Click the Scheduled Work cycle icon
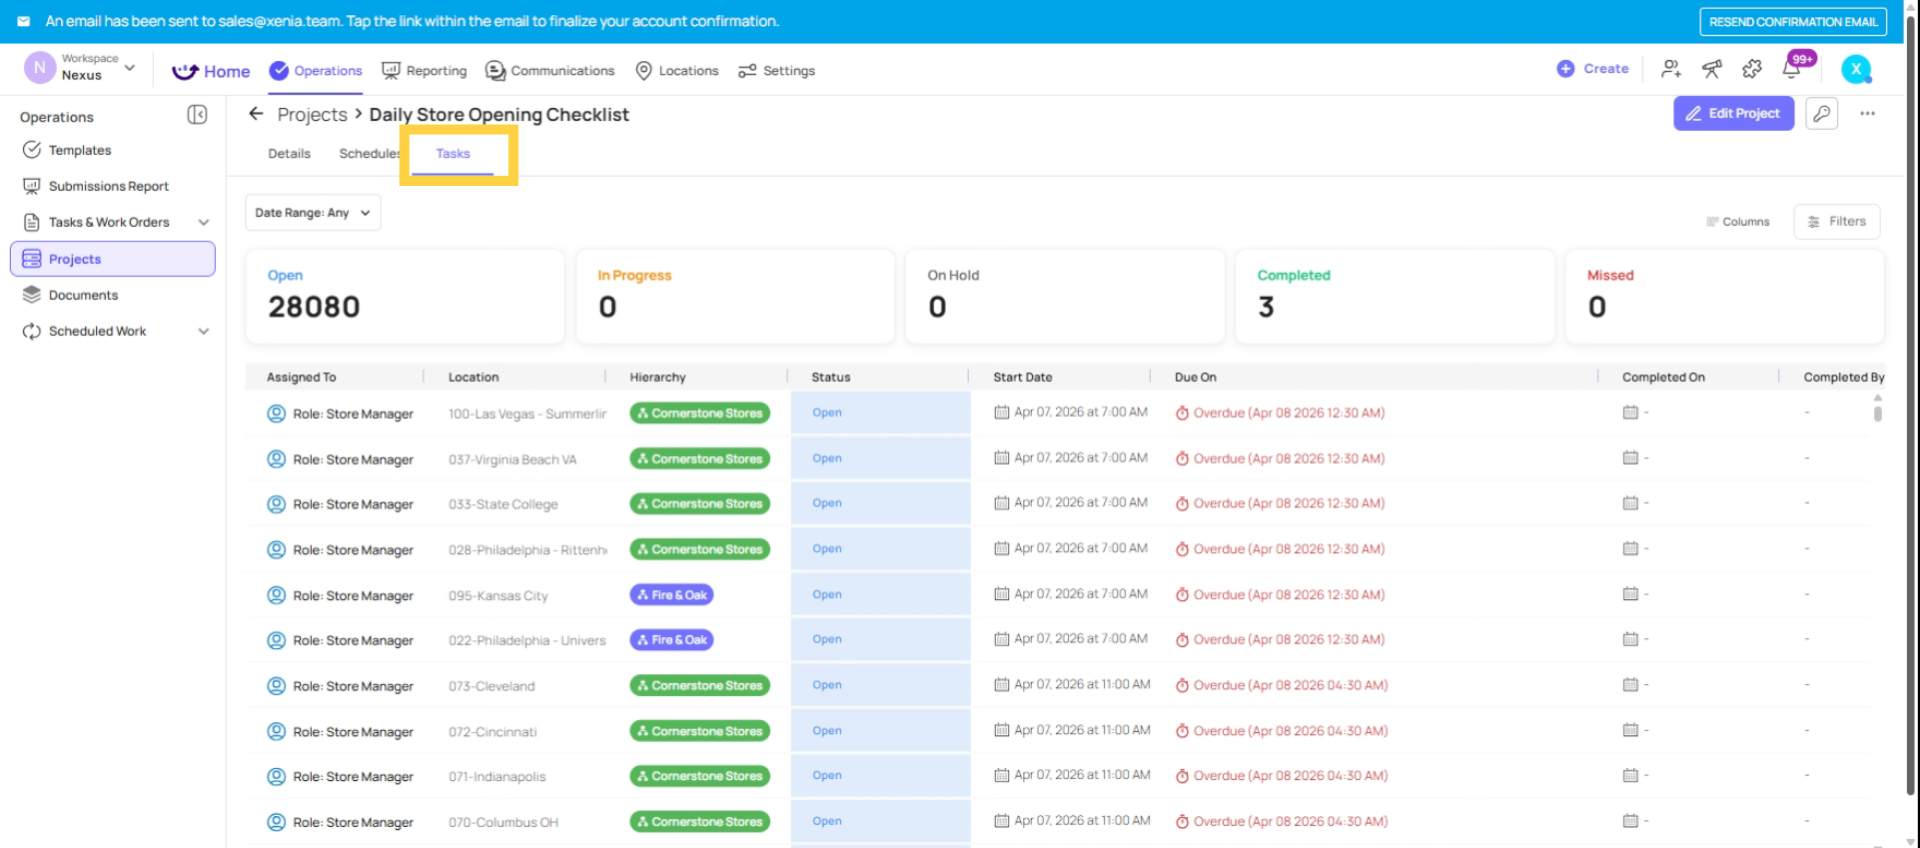 click(32, 331)
